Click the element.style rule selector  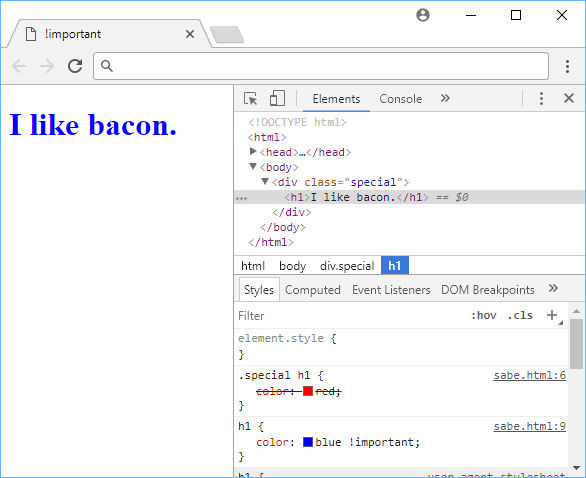coord(281,338)
